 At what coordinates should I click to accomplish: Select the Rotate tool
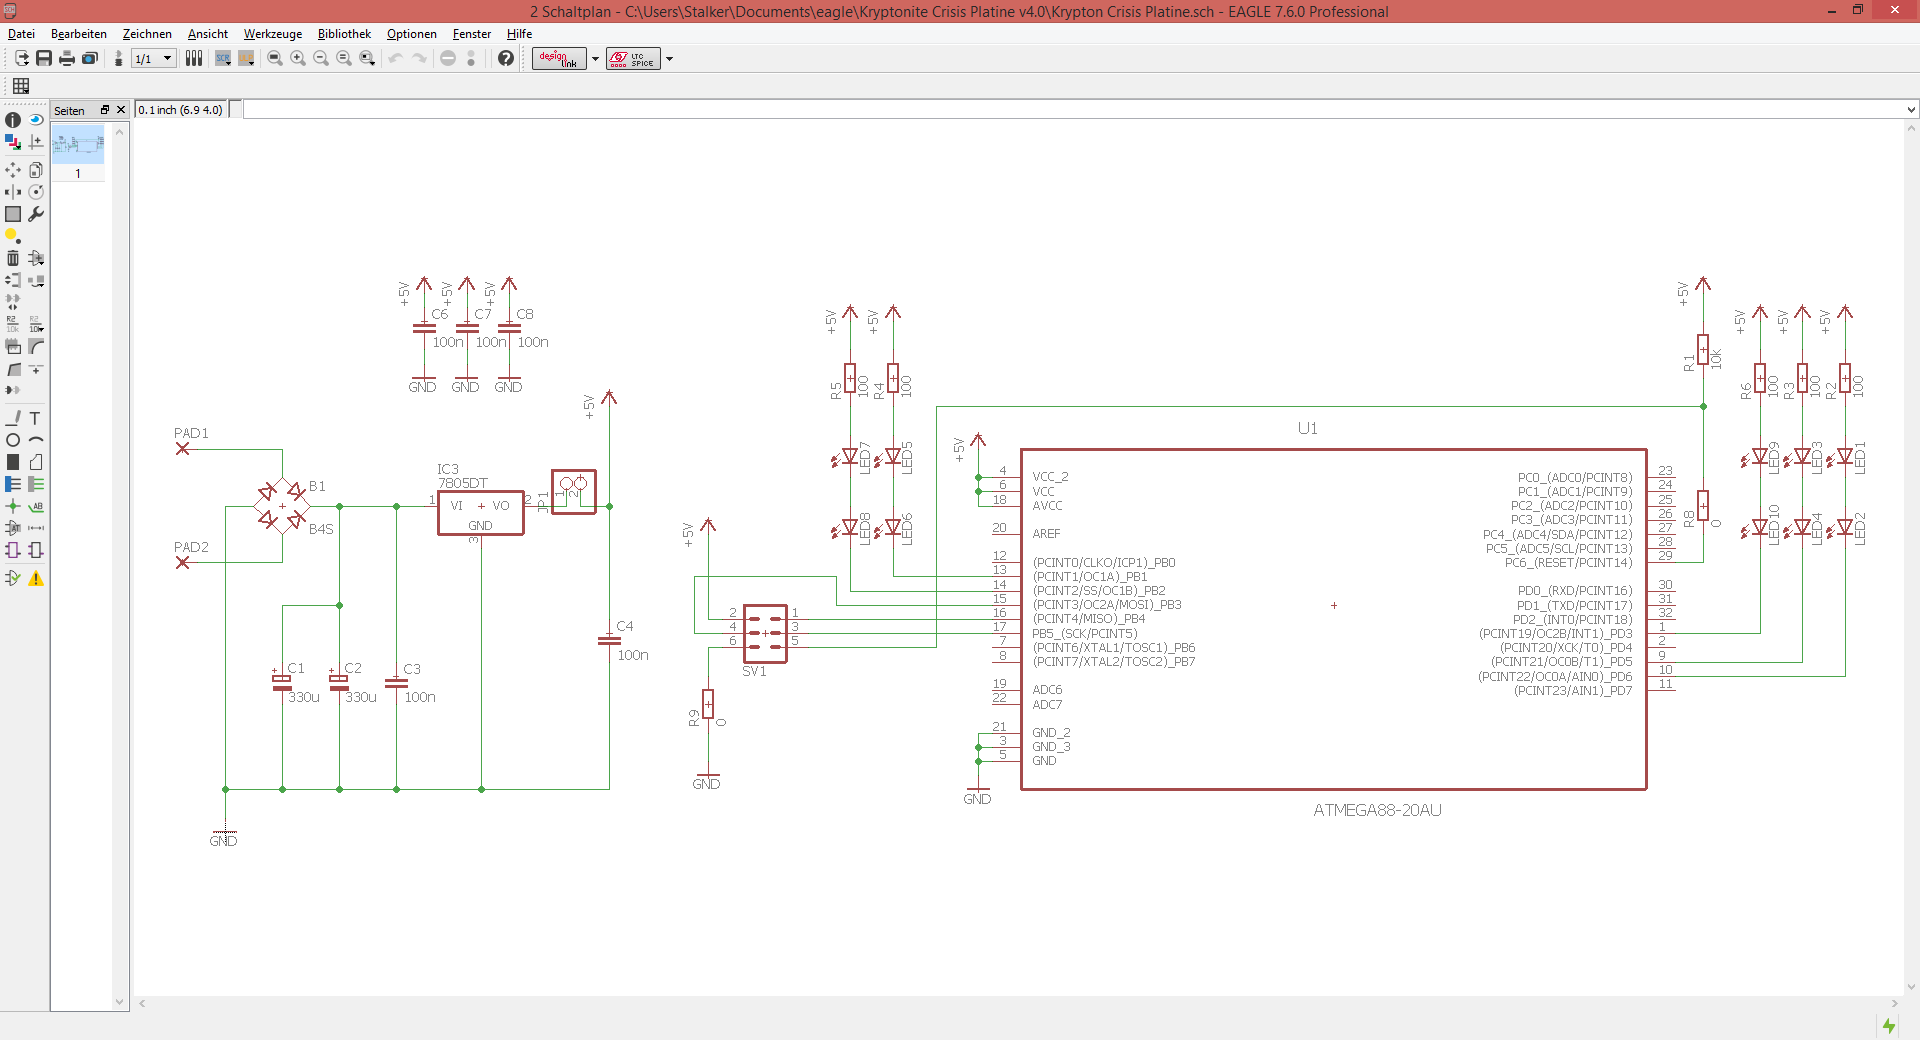(x=36, y=192)
